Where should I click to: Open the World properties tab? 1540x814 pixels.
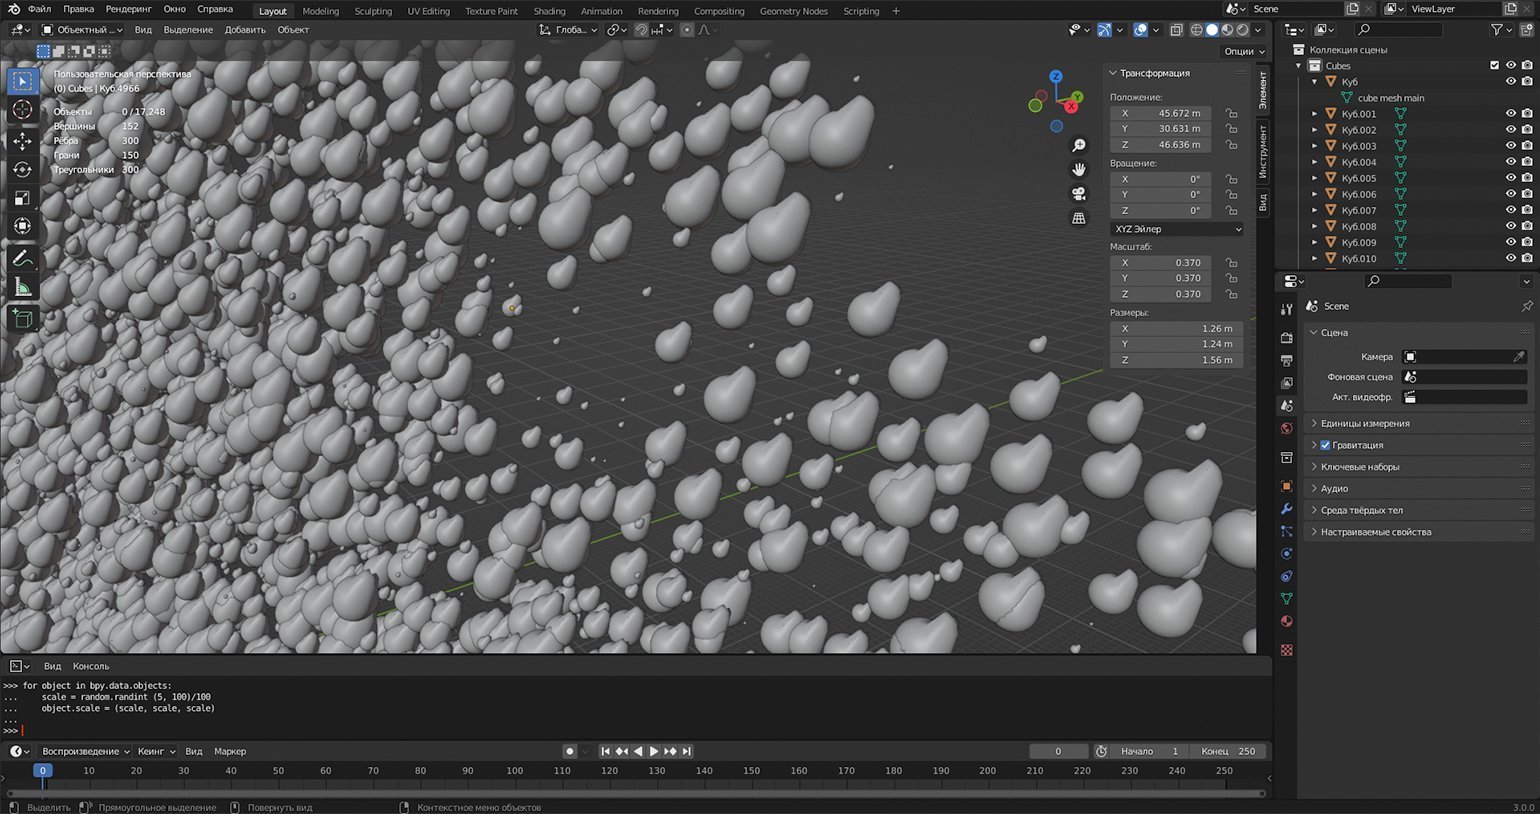1287,428
